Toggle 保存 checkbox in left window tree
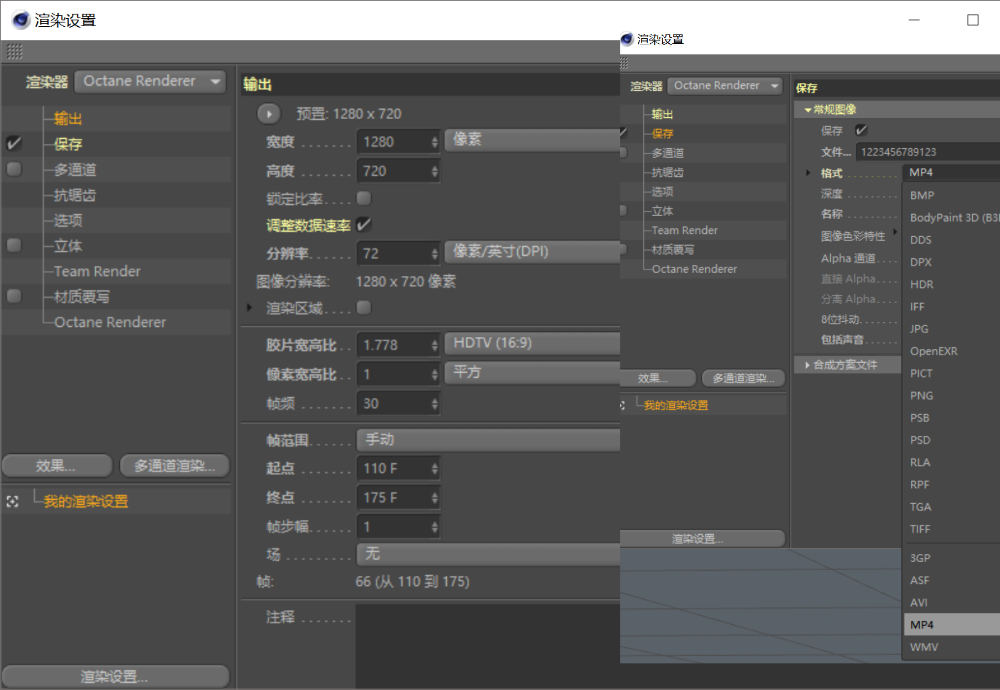The image size is (1000, 690). (x=13, y=143)
